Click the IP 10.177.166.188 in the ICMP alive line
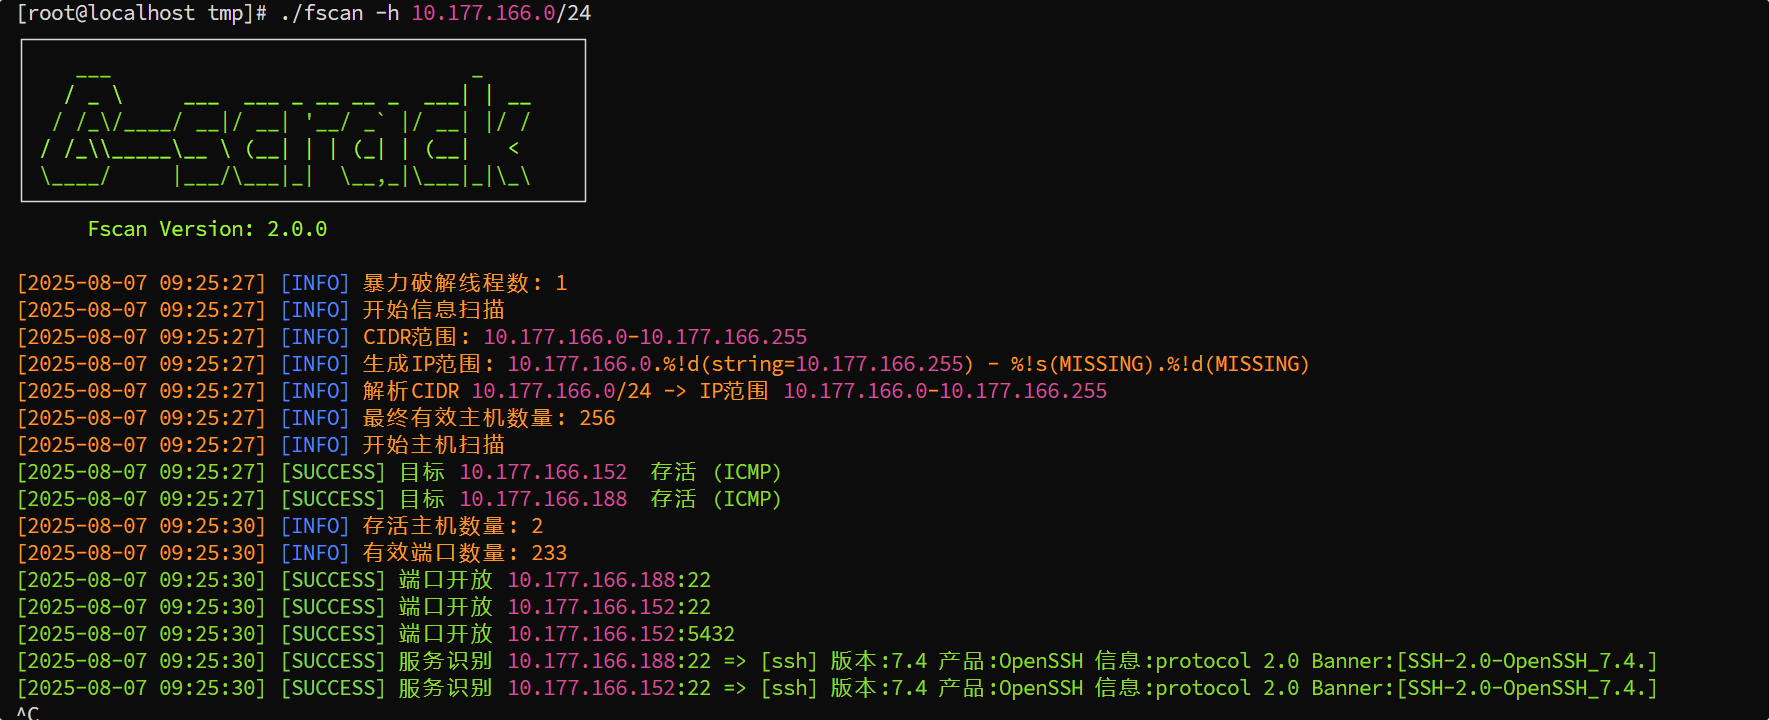The image size is (1769, 720). pos(543,499)
